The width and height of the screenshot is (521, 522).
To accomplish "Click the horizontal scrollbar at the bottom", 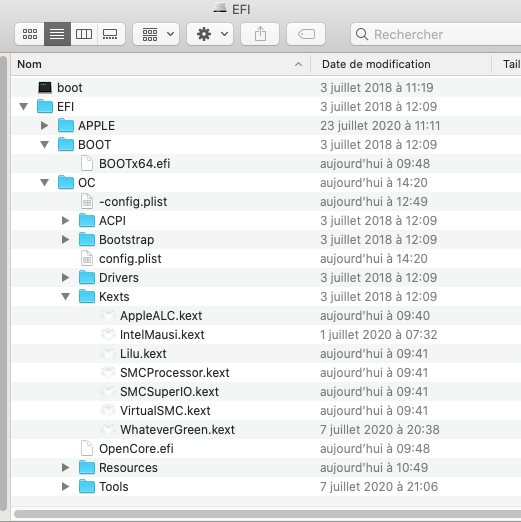I will tap(267, 514).
